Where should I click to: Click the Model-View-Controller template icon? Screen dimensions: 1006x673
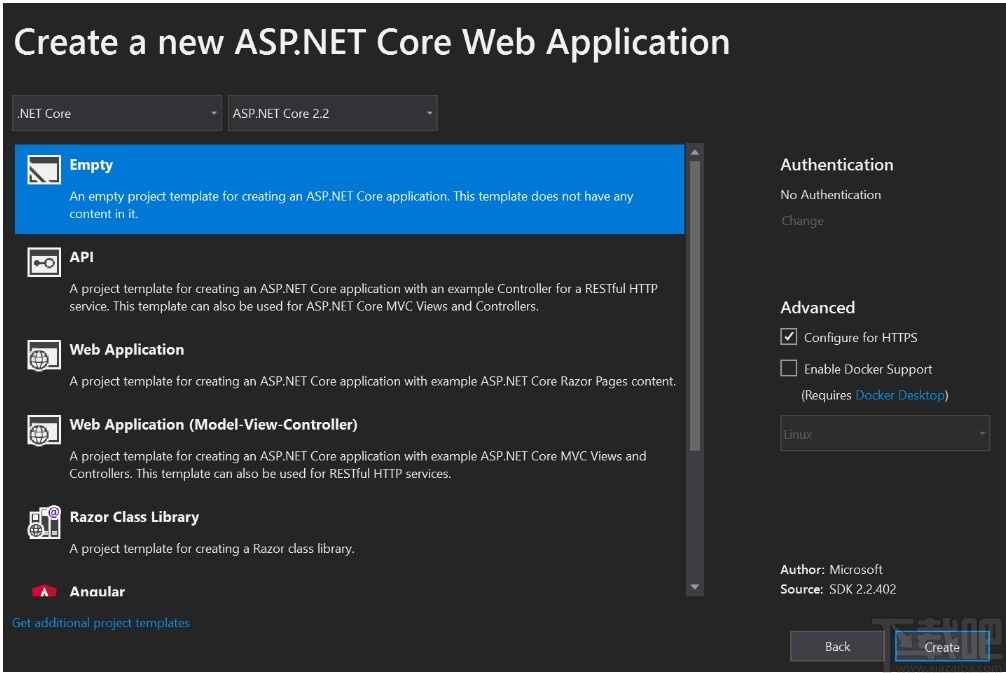point(43,430)
